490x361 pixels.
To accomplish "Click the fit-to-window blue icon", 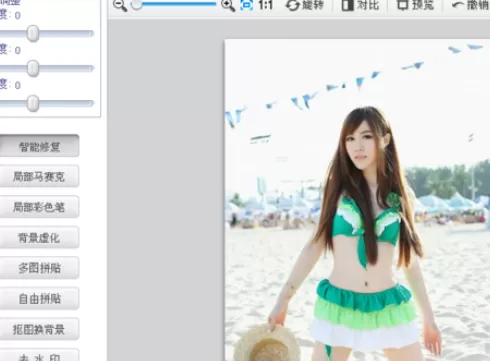I will [247, 5].
